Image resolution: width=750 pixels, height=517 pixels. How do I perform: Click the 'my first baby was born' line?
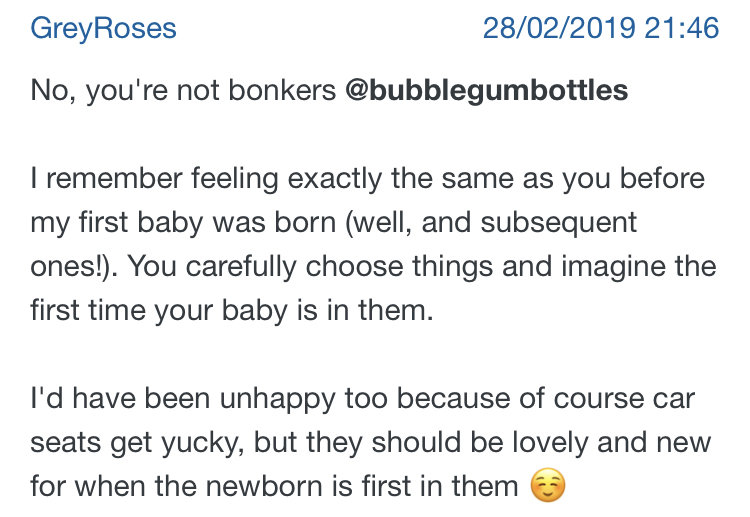[x=333, y=223]
